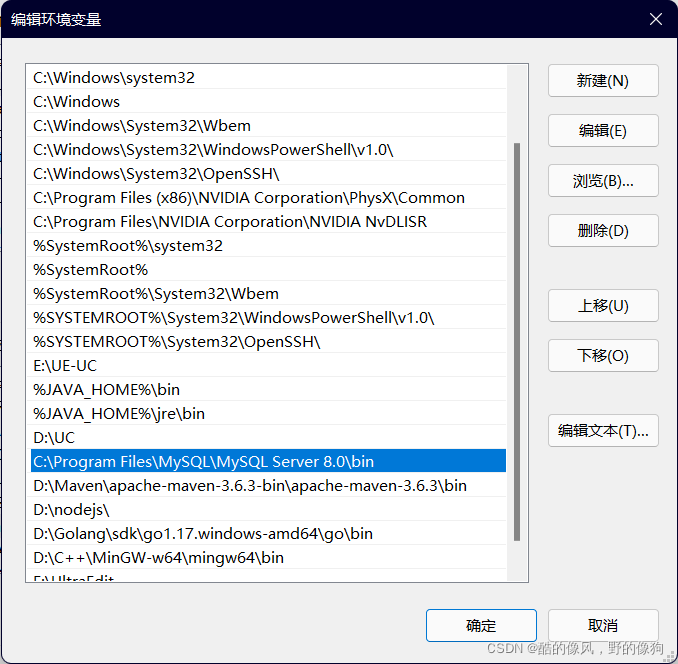Select the MinGW-w64\mingw64\bin entry

pyautogui.click(x=268, y=558)
